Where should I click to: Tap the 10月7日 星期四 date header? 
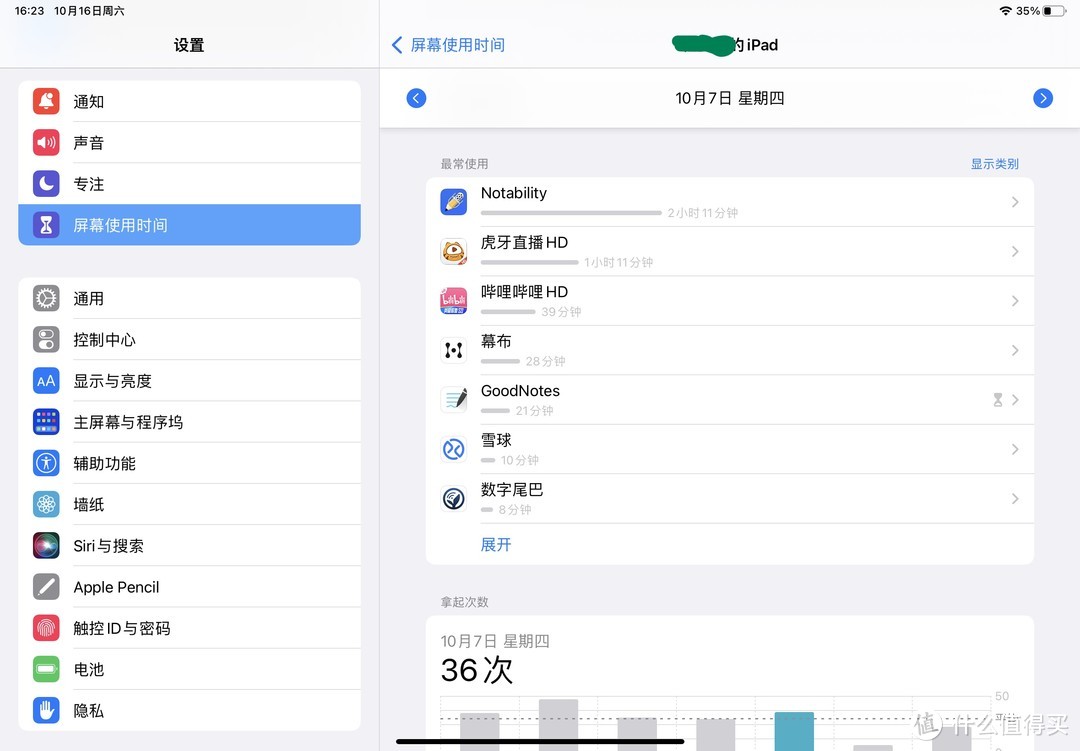(729, 99)
